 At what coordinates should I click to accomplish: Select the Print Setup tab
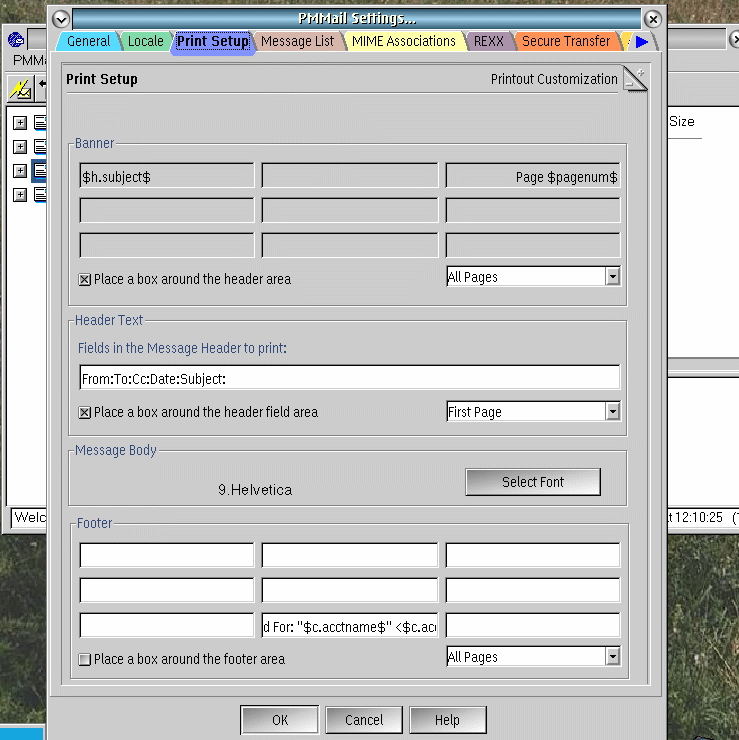212,42
